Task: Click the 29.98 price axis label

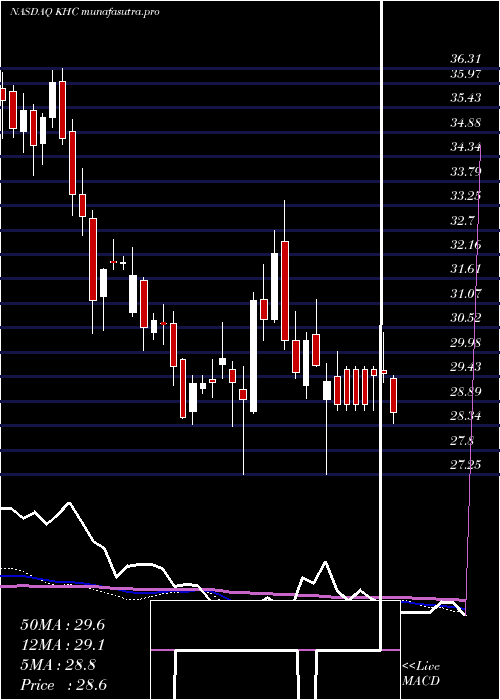Action: coord(466,343)
